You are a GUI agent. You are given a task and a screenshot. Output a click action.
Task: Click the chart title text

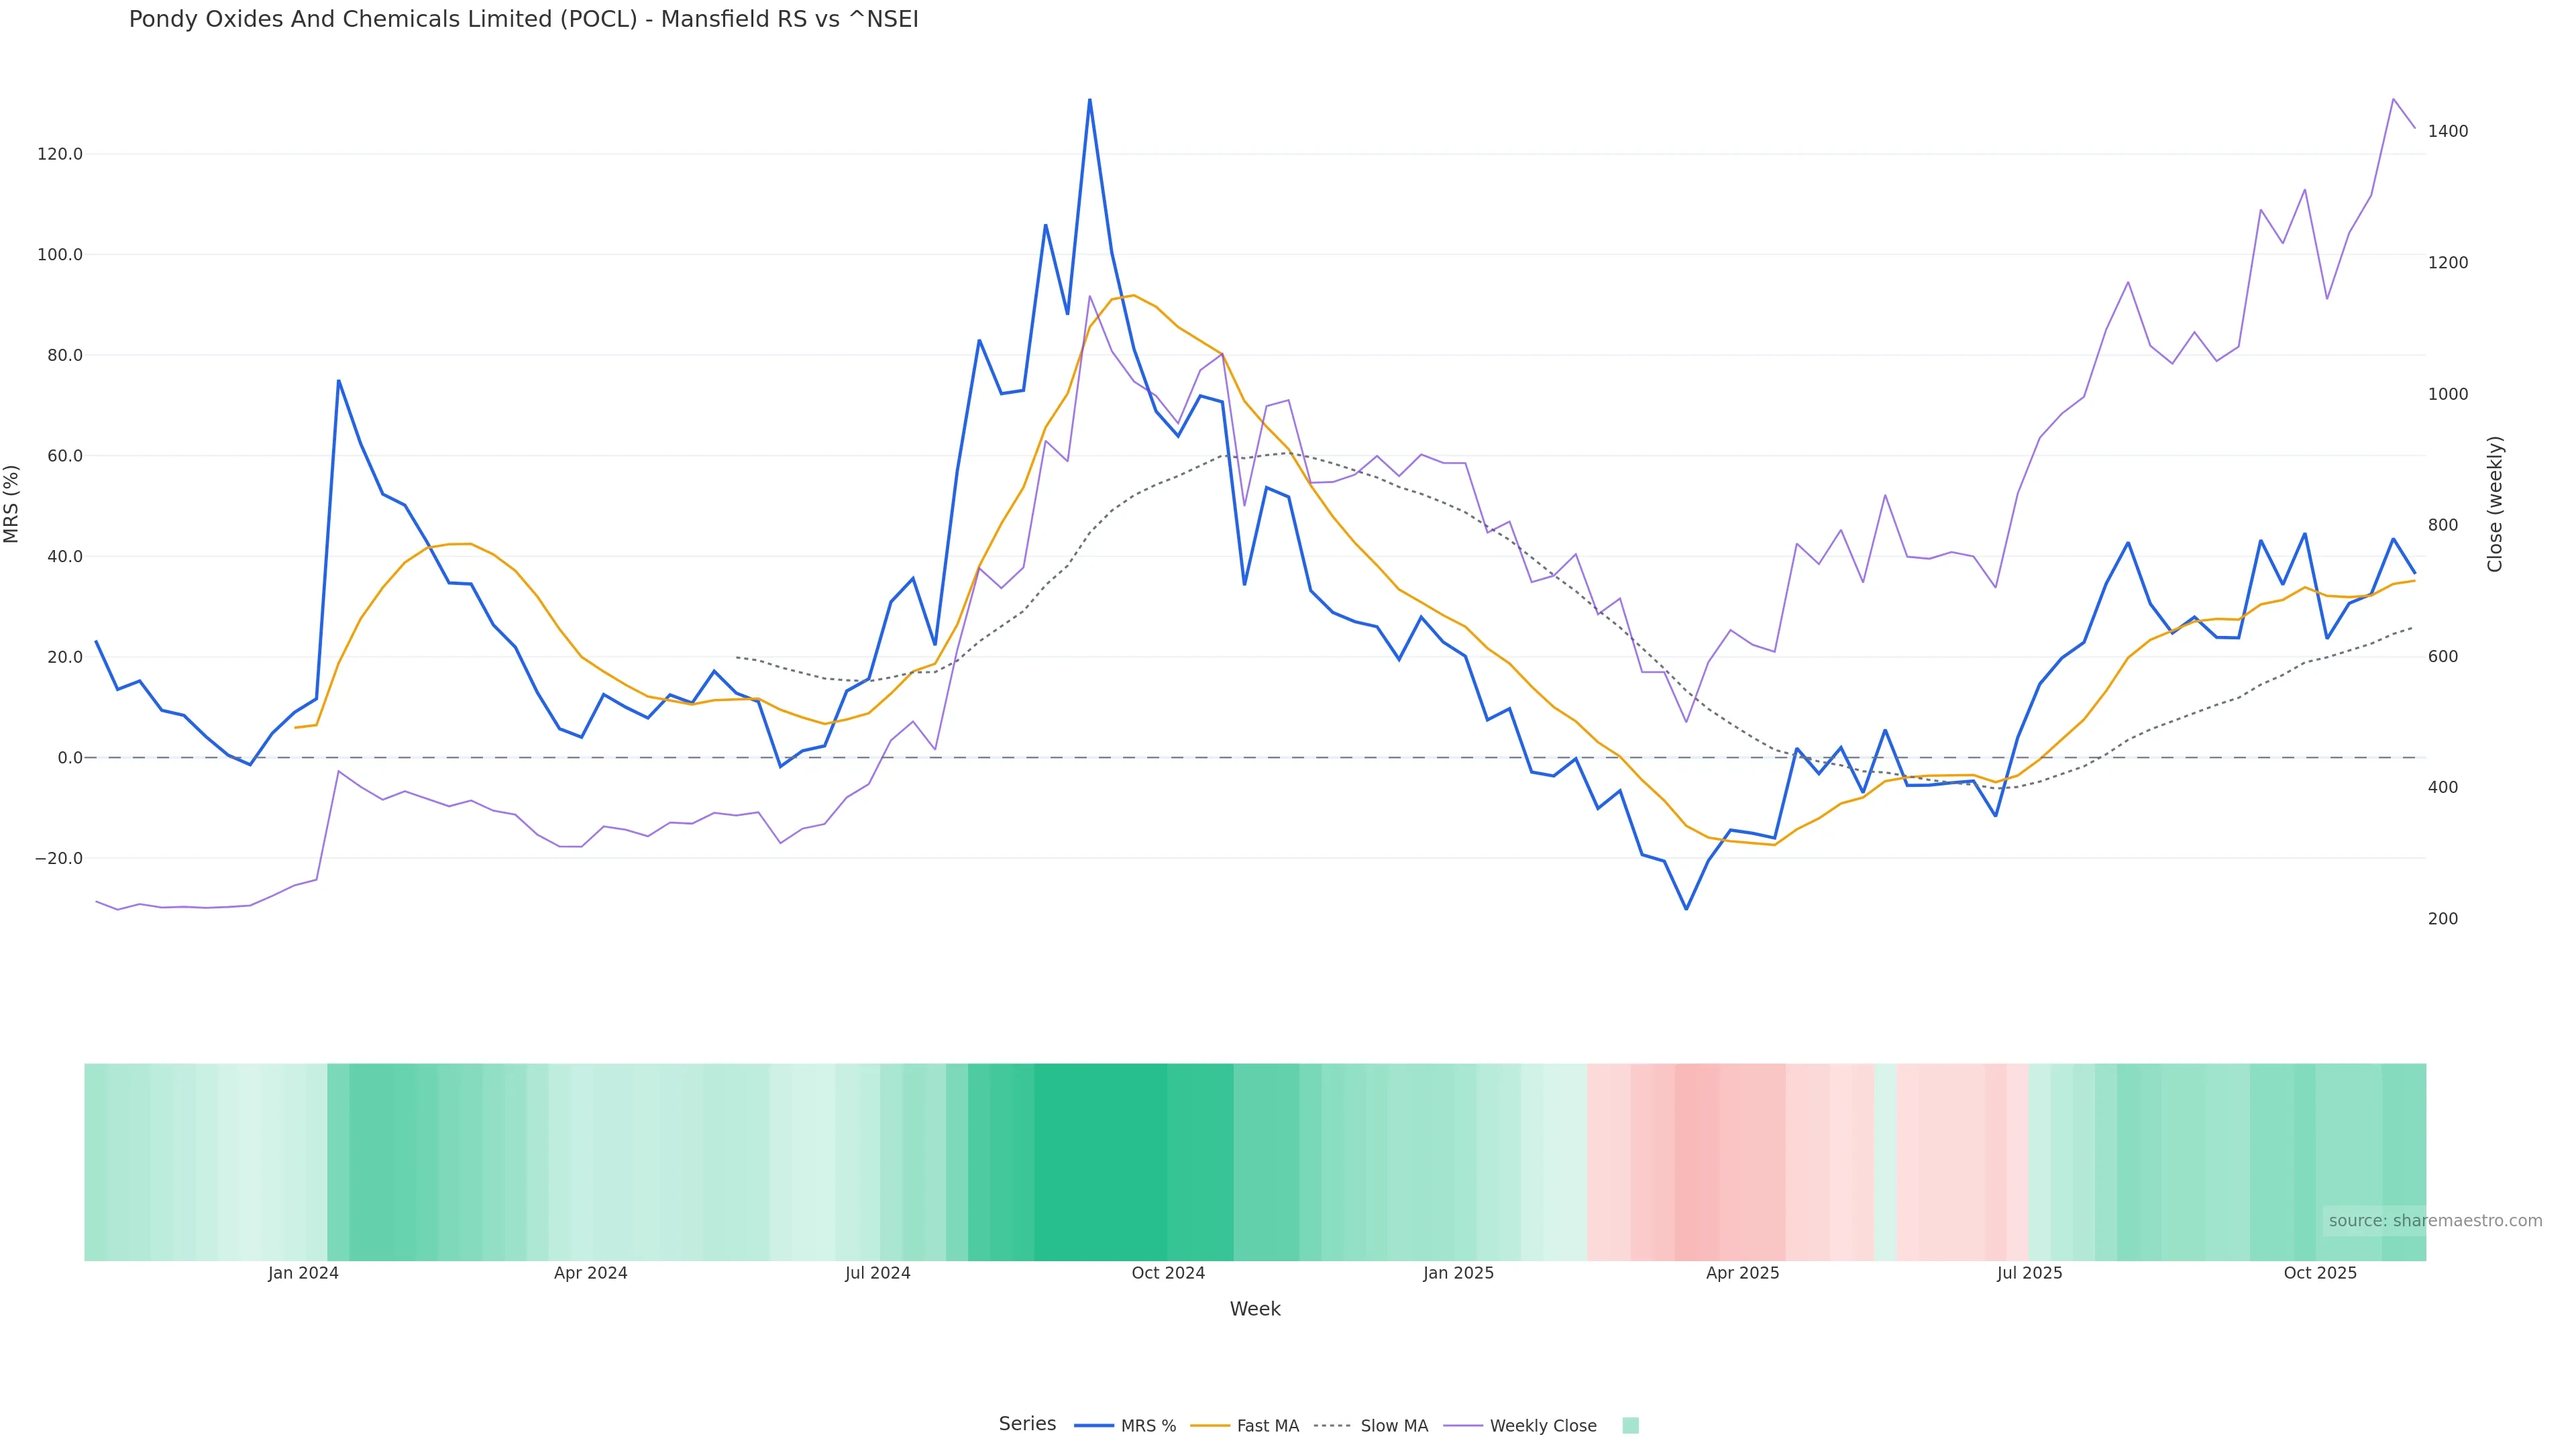523,19
